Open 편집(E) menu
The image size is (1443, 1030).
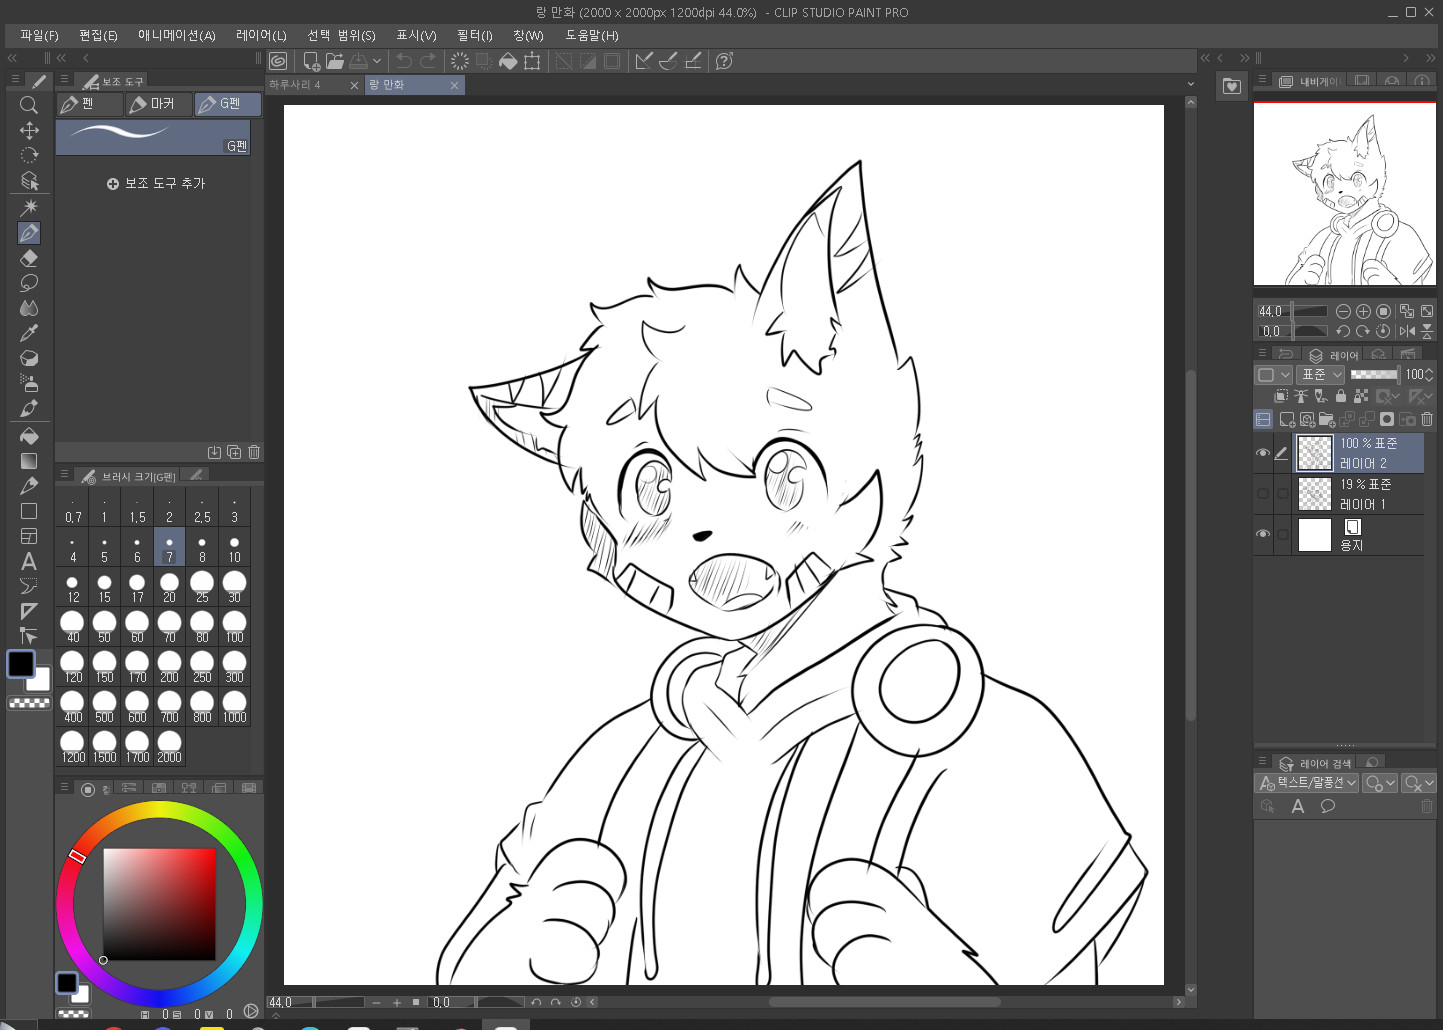[98, 35]
